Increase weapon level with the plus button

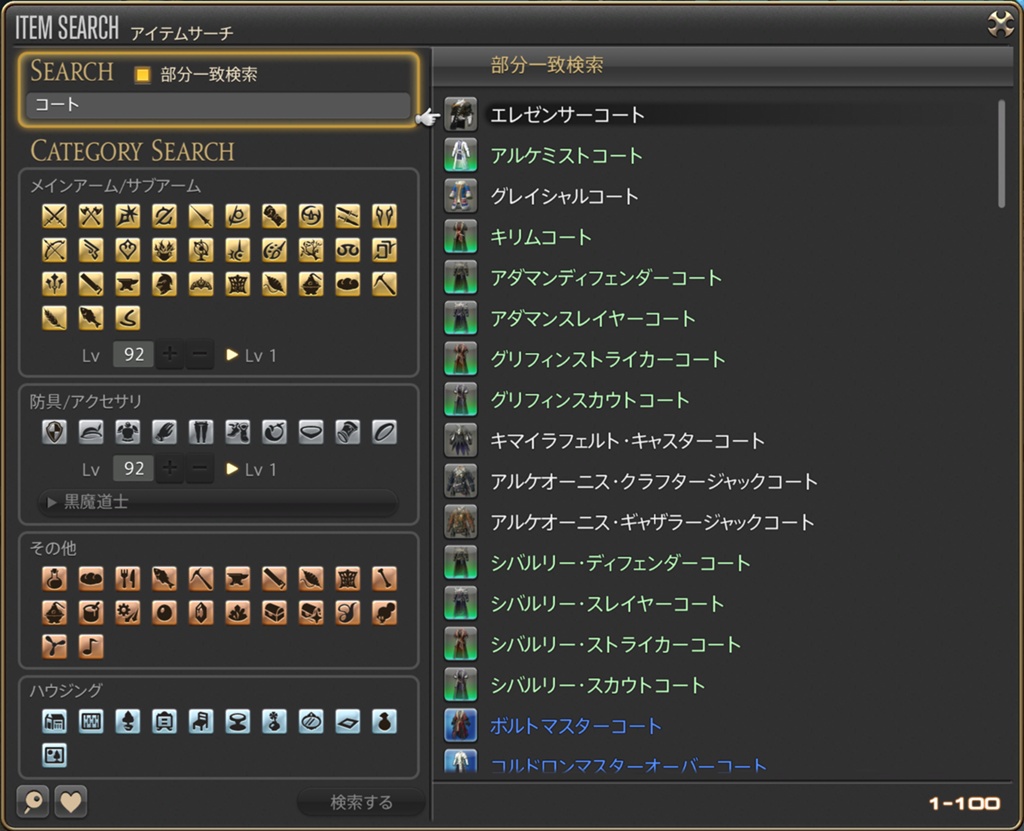tap(170, 355)
